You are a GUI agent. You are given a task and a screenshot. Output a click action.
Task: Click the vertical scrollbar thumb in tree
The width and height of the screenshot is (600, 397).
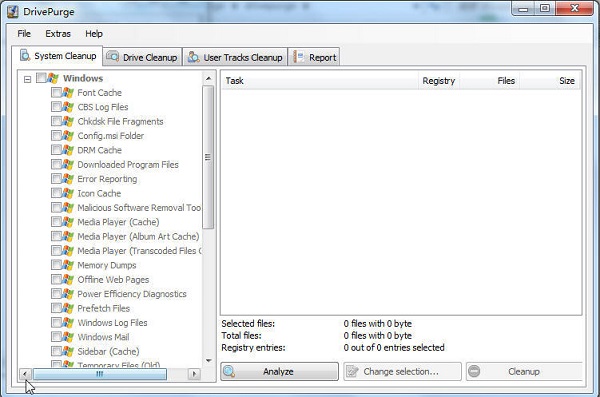click(208, 157)
